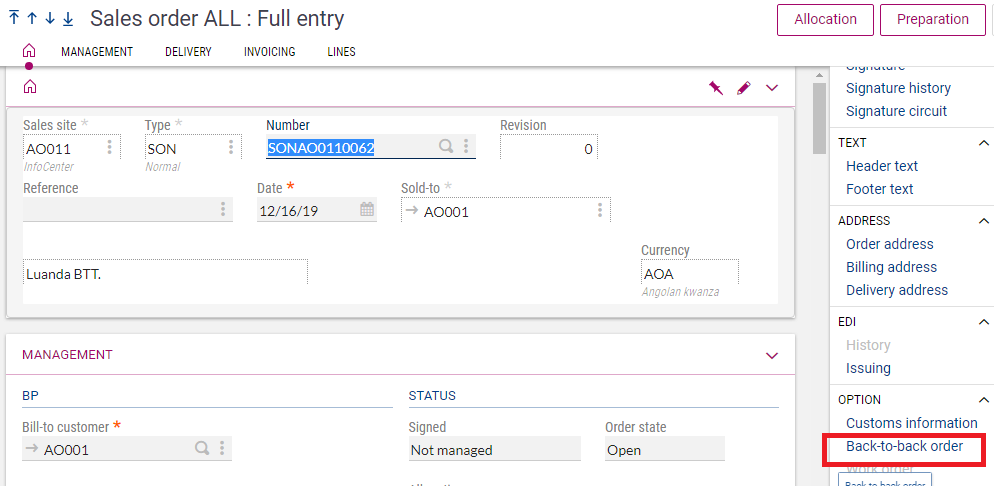The width and height of the screenshot is (994, 486).
Task: Open Sales site field actions menu
Action: tap(109, 148)
